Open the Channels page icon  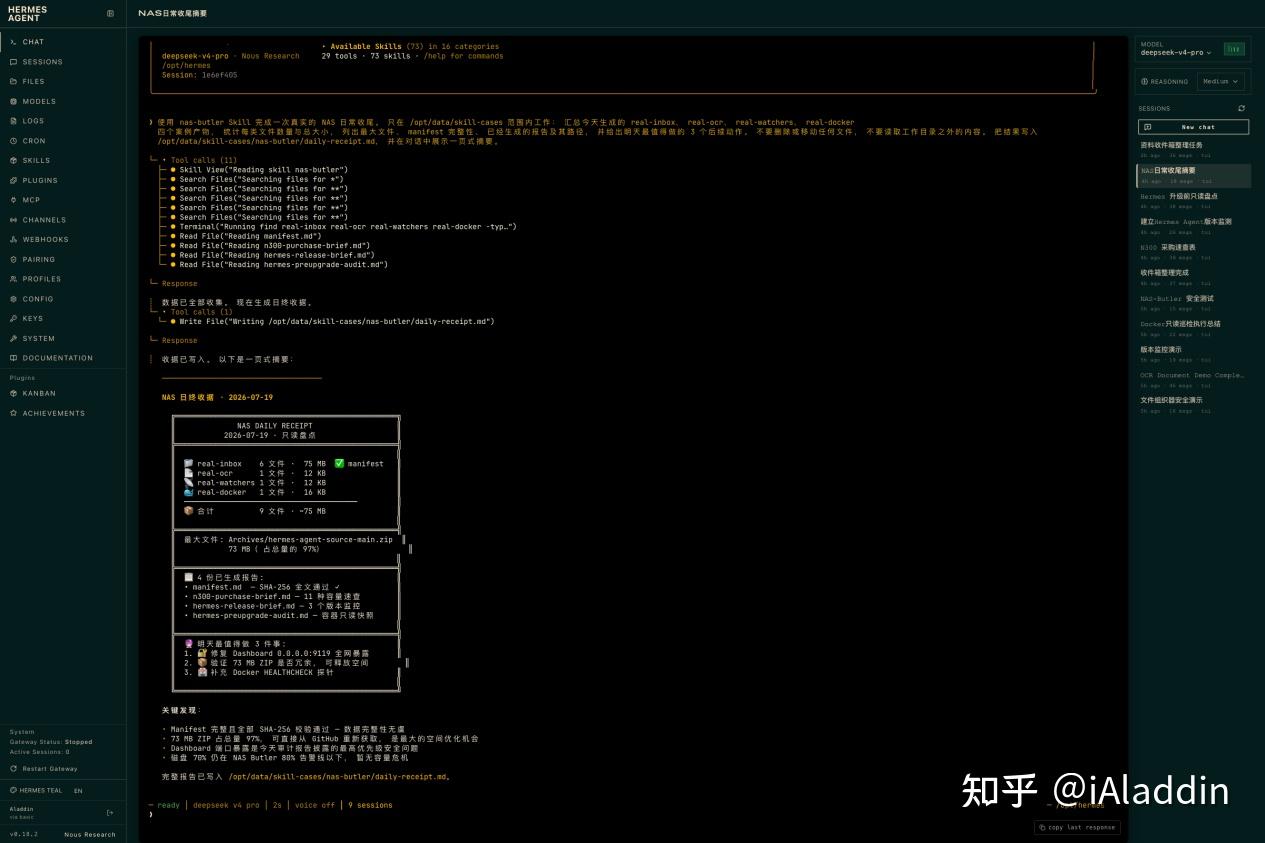tap(13, 220)
